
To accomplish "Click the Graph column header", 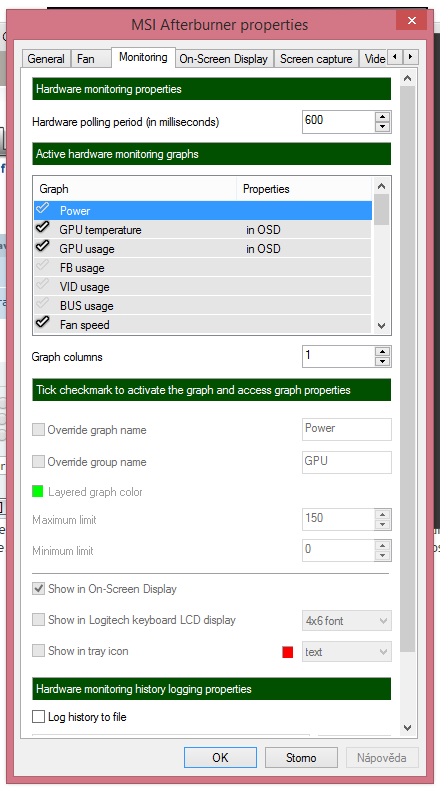I will pyautogui.click(x=135, y=189).
